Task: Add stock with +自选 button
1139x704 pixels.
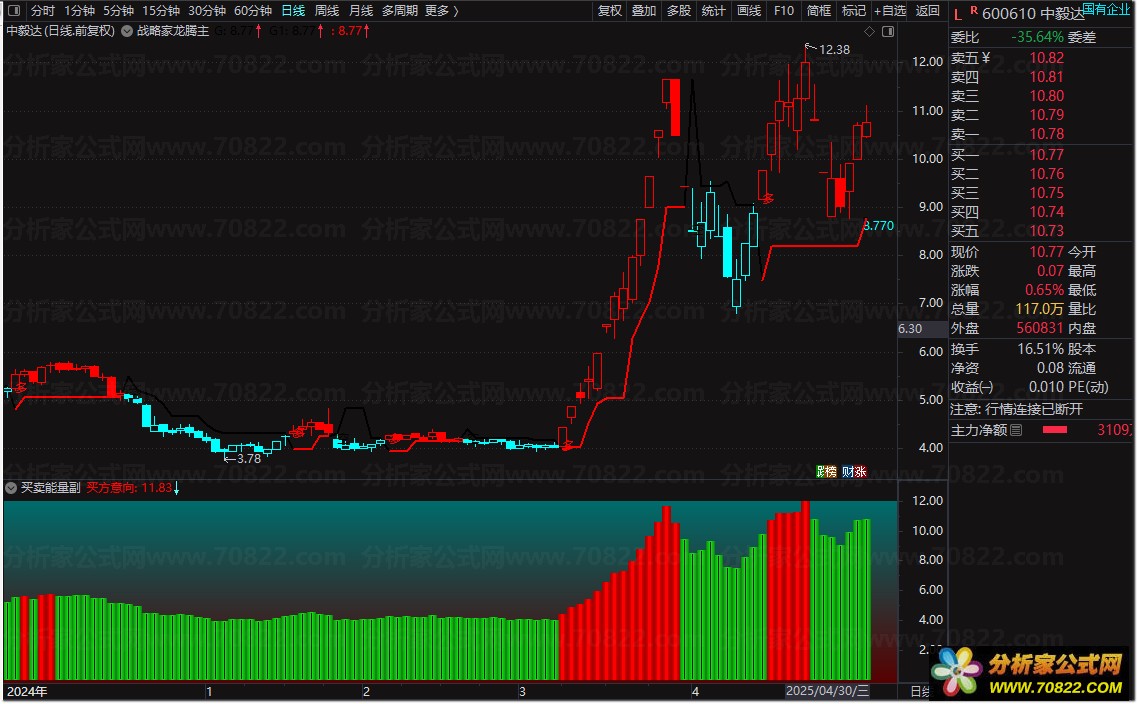Action: click(x=890, y=10)
